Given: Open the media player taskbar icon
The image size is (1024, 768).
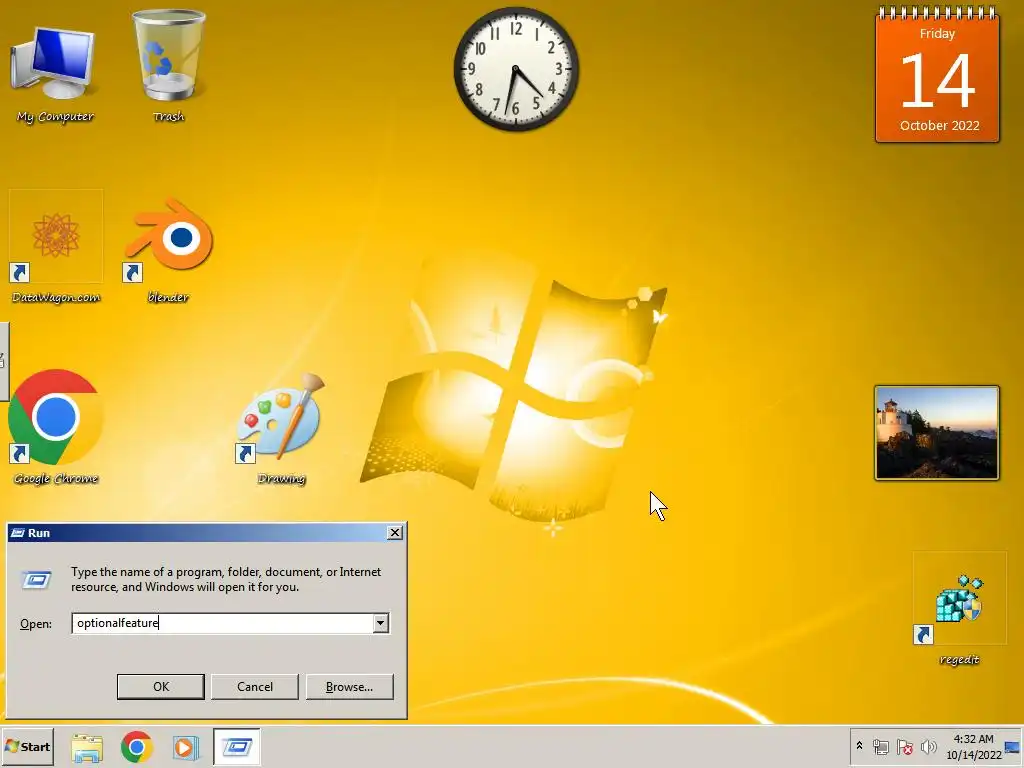Looking at the screenshot, I should pos(185,747).
